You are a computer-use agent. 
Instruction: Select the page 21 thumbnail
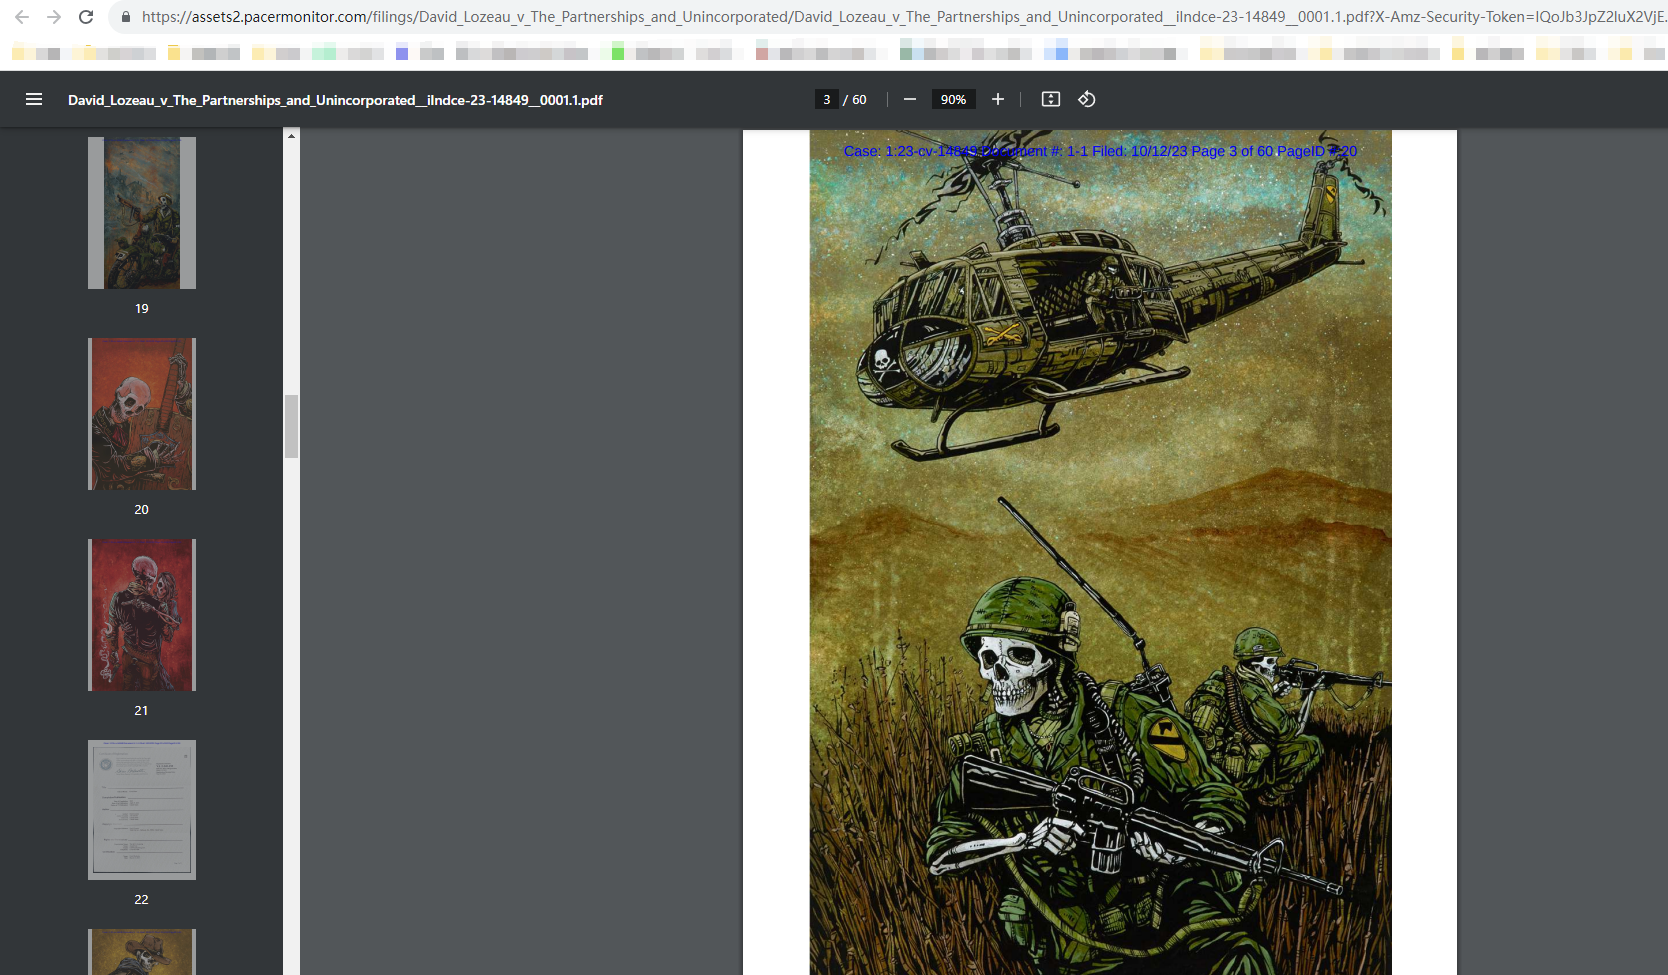pos(142,615)
